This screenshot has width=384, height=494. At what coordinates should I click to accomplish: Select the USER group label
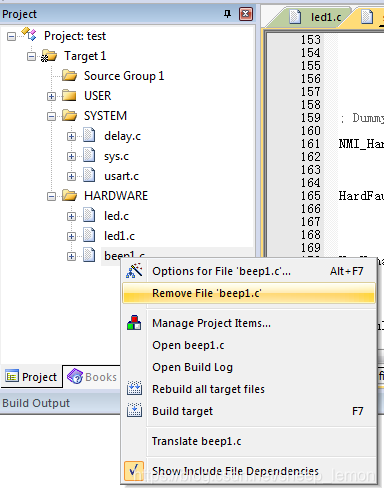[x=98, y=96]
